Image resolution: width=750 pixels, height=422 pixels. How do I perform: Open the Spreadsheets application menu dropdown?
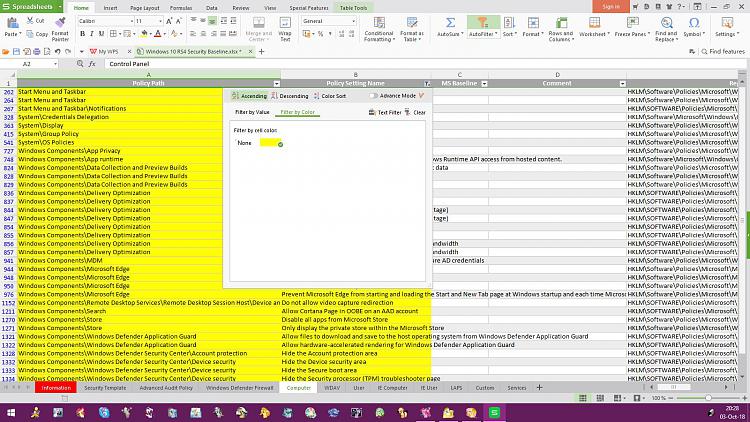[x=60, y=7]
